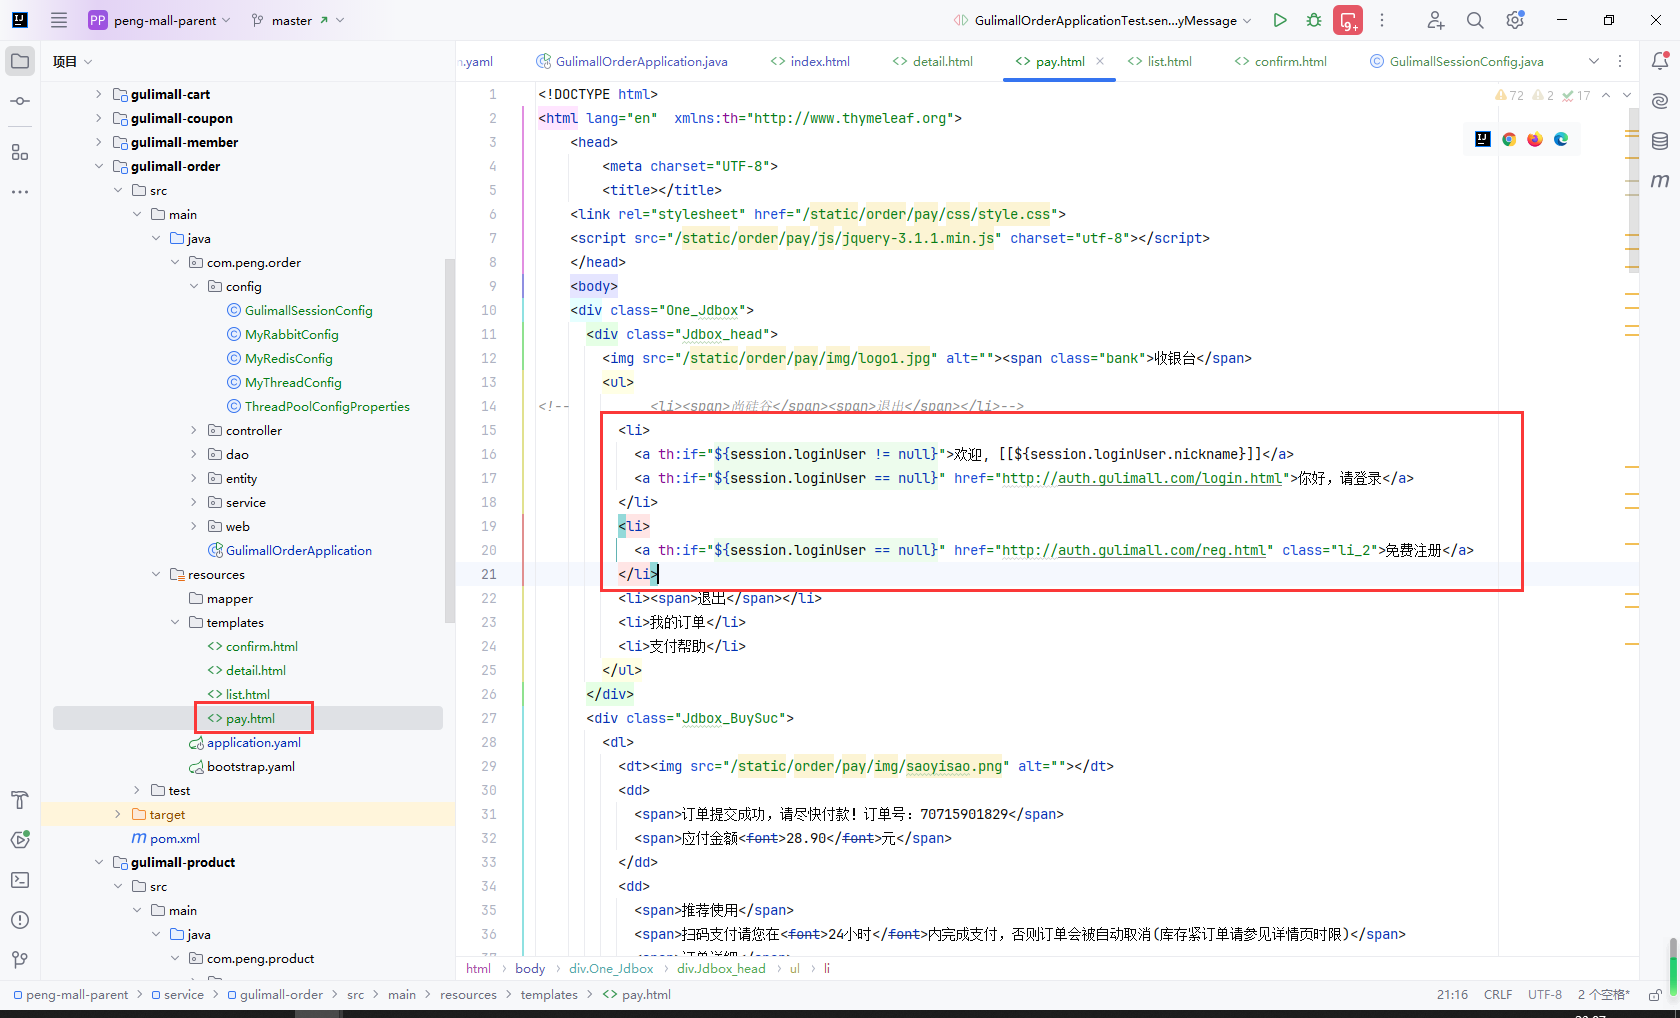
Task: Open the Build hammer tool window
Action: coord(20,800)
